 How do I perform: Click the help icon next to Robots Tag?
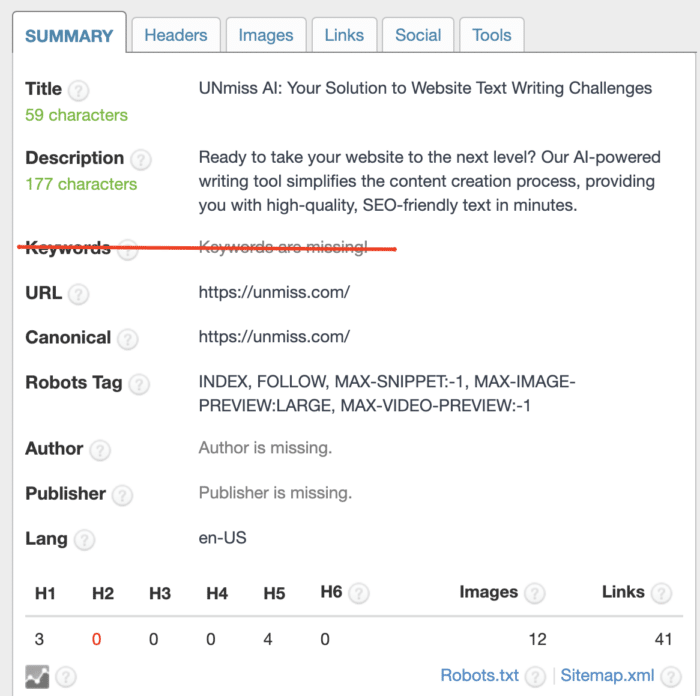click(x=139, y=384)
